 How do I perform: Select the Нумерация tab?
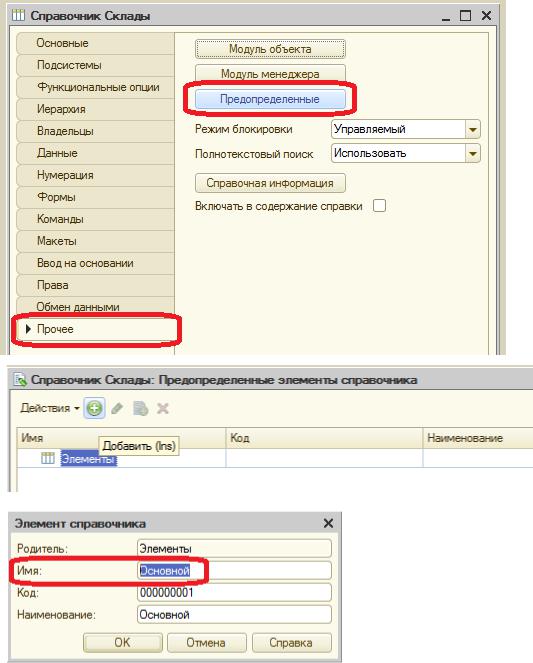[x=96, y=175]
